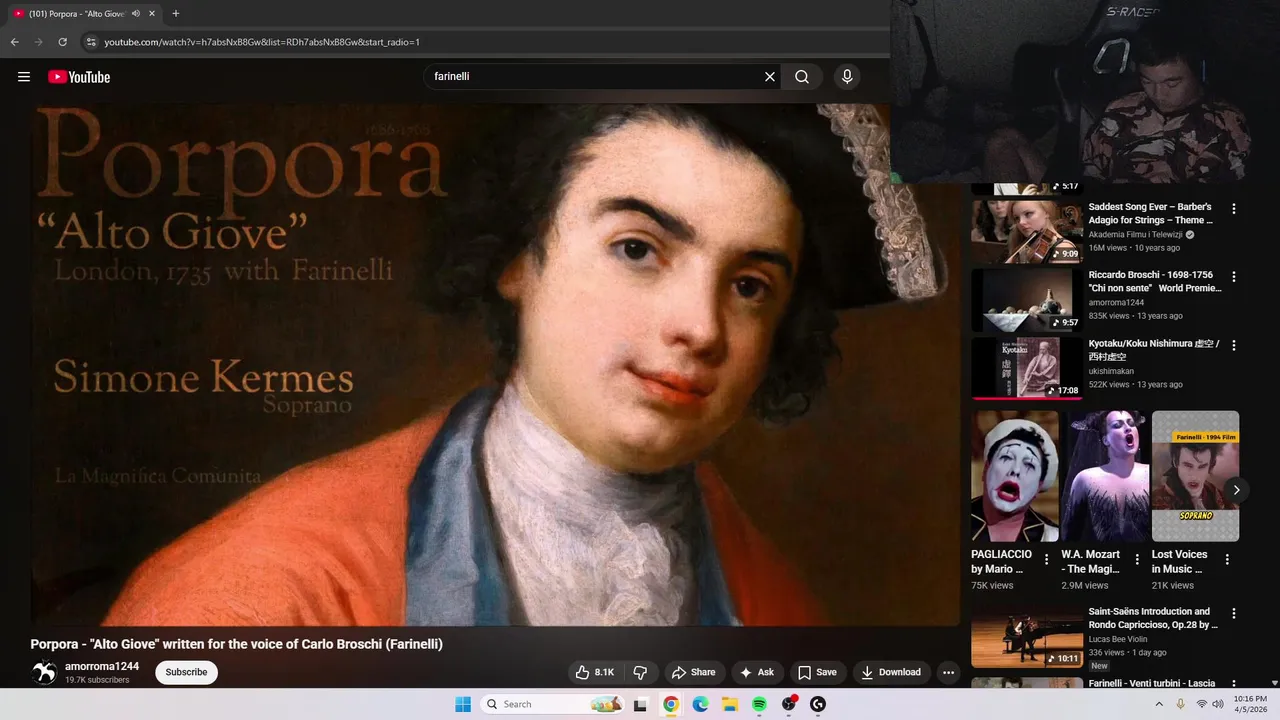Start voice search with the microphone icon
Screen dimensions: 1280x720
pos(847,77)
